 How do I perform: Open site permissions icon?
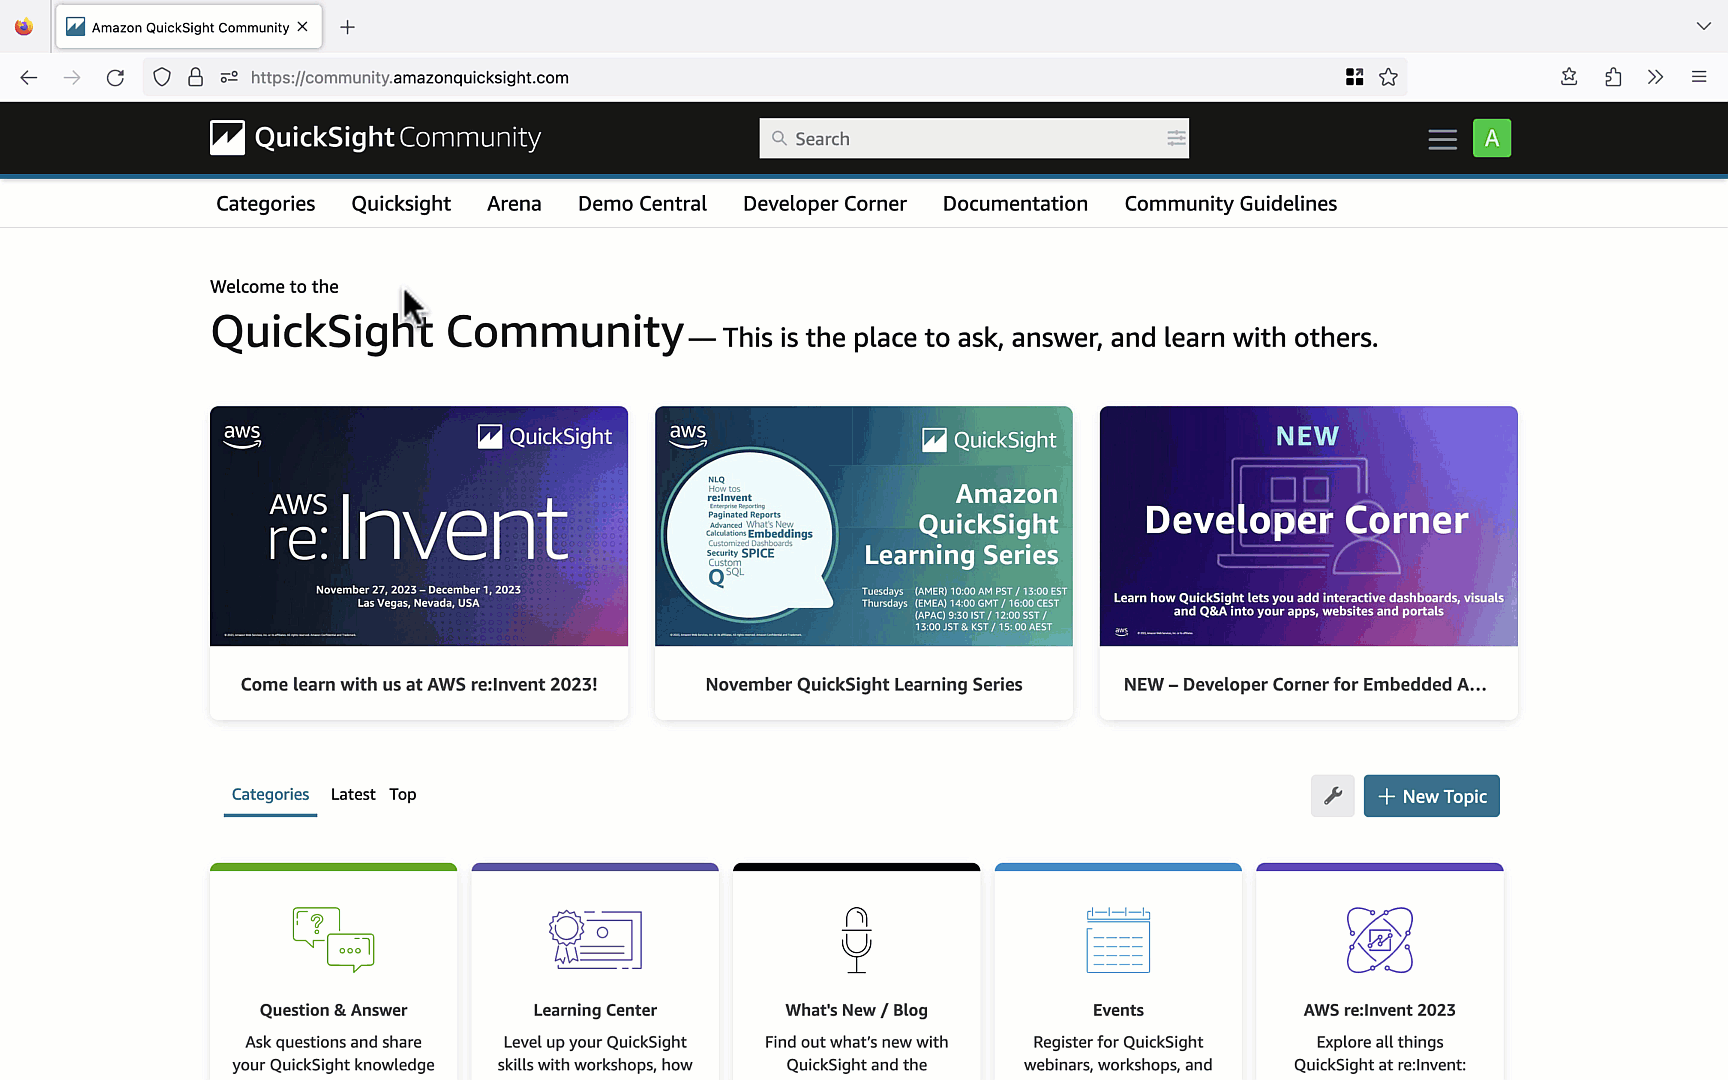pos(229,77)
